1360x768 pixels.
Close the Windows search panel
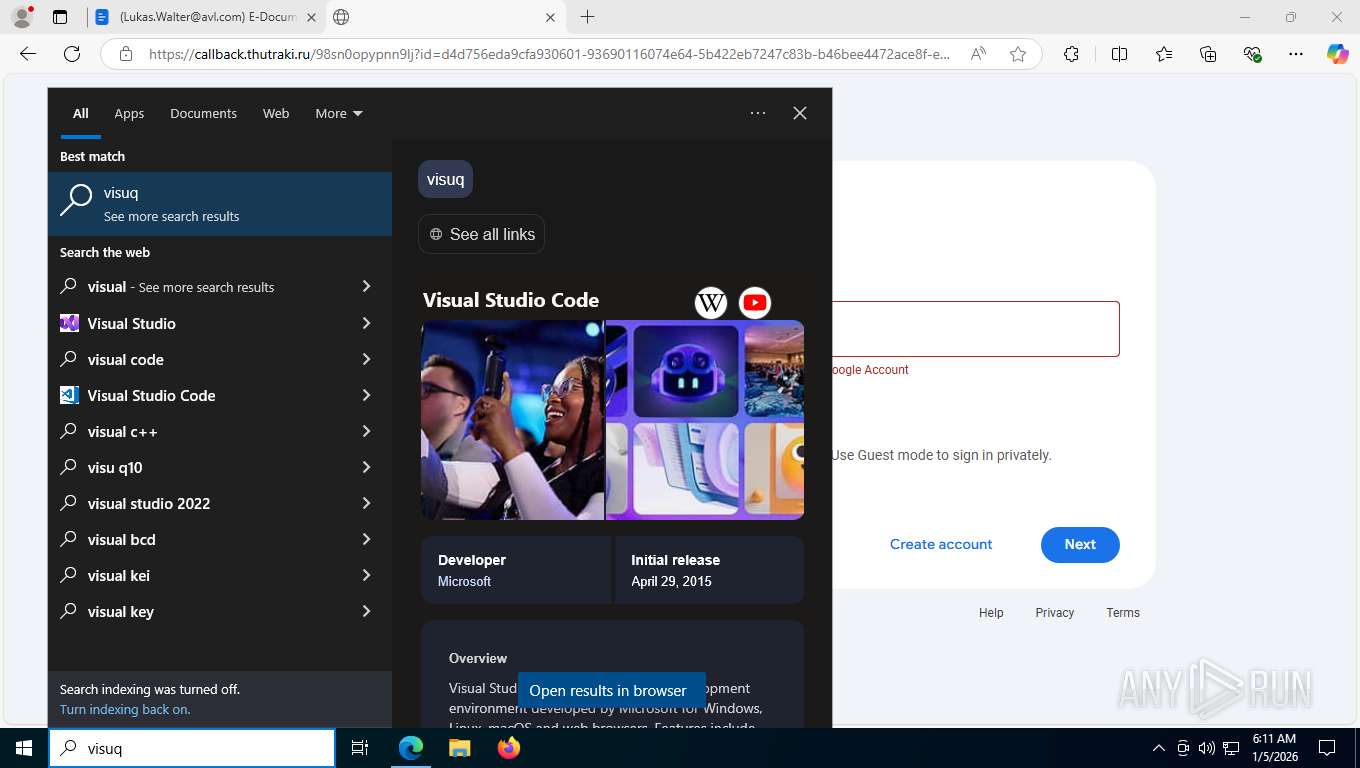(x=800, y=113)
